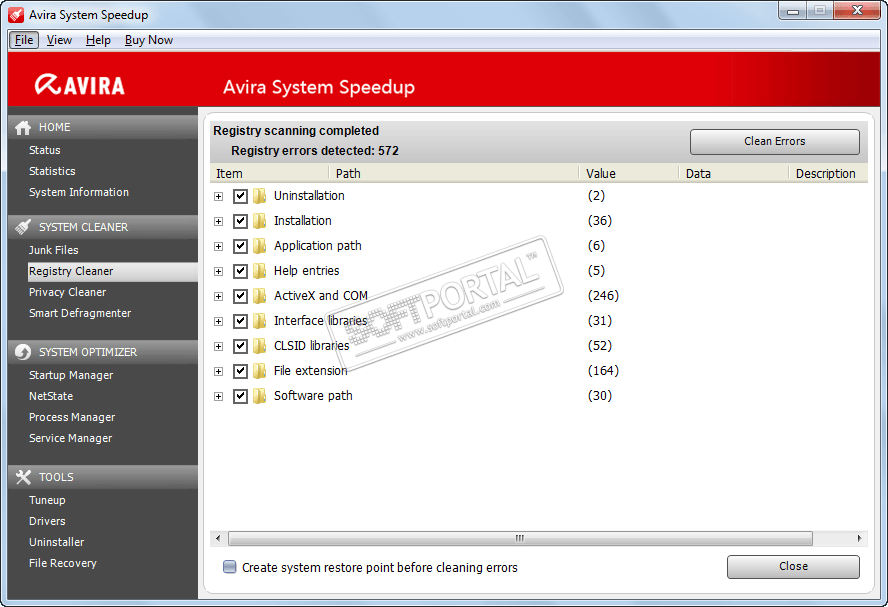888x607 pixels.
Task: Uncheck the CLSID libraries checkbox
Action: (x=240, y=346)
